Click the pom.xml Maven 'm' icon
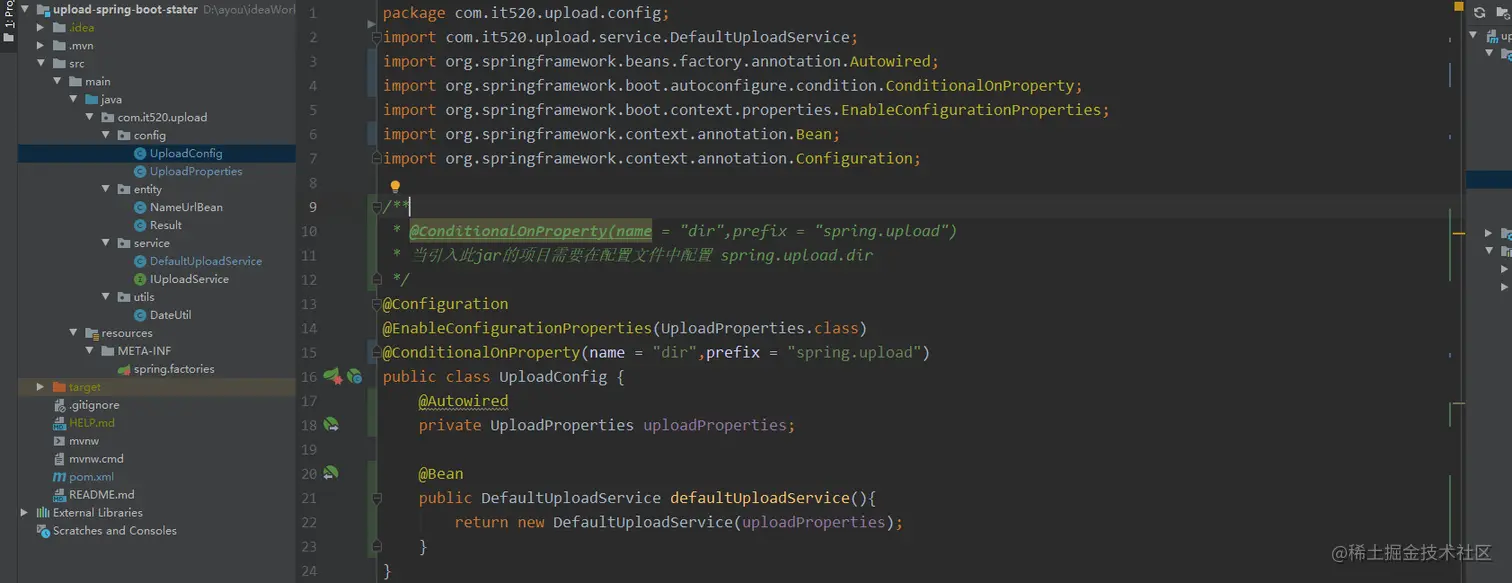 tap(59, 477)
